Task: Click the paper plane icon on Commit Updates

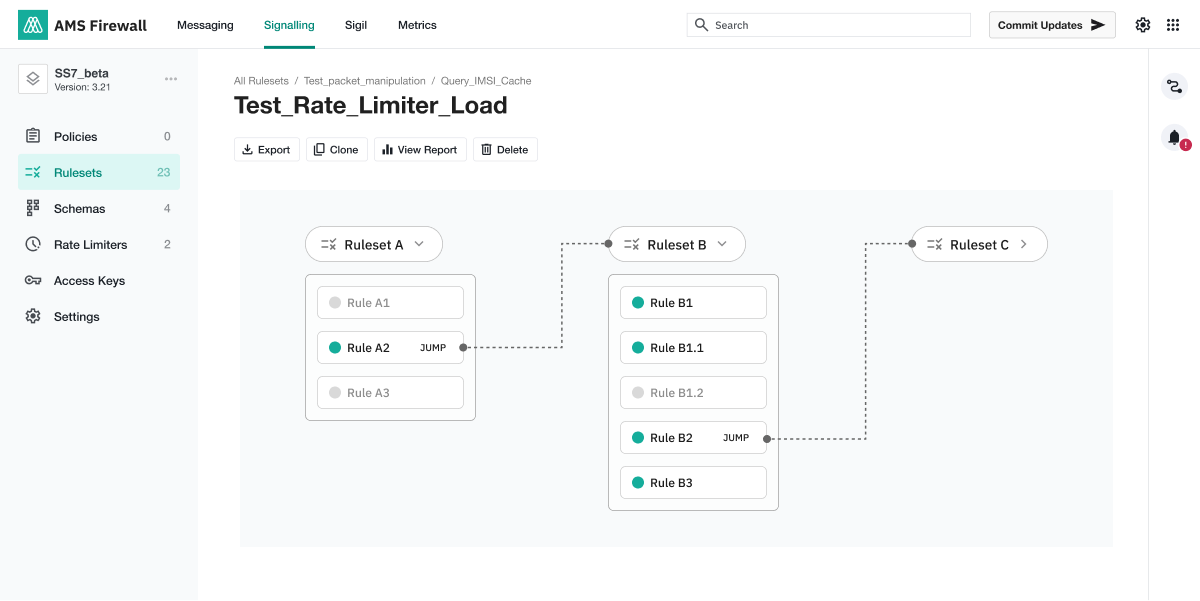Action: (1098, 25)
